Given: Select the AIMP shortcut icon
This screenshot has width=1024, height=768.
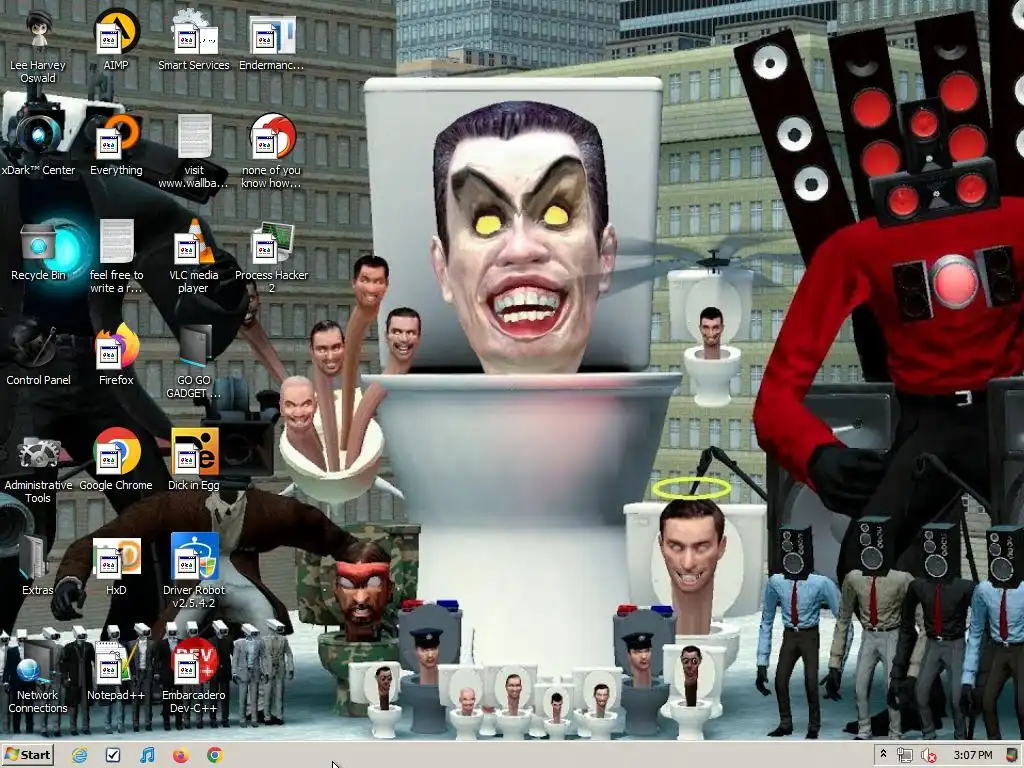Looking at the screenshot, I should tap(116, 40).
